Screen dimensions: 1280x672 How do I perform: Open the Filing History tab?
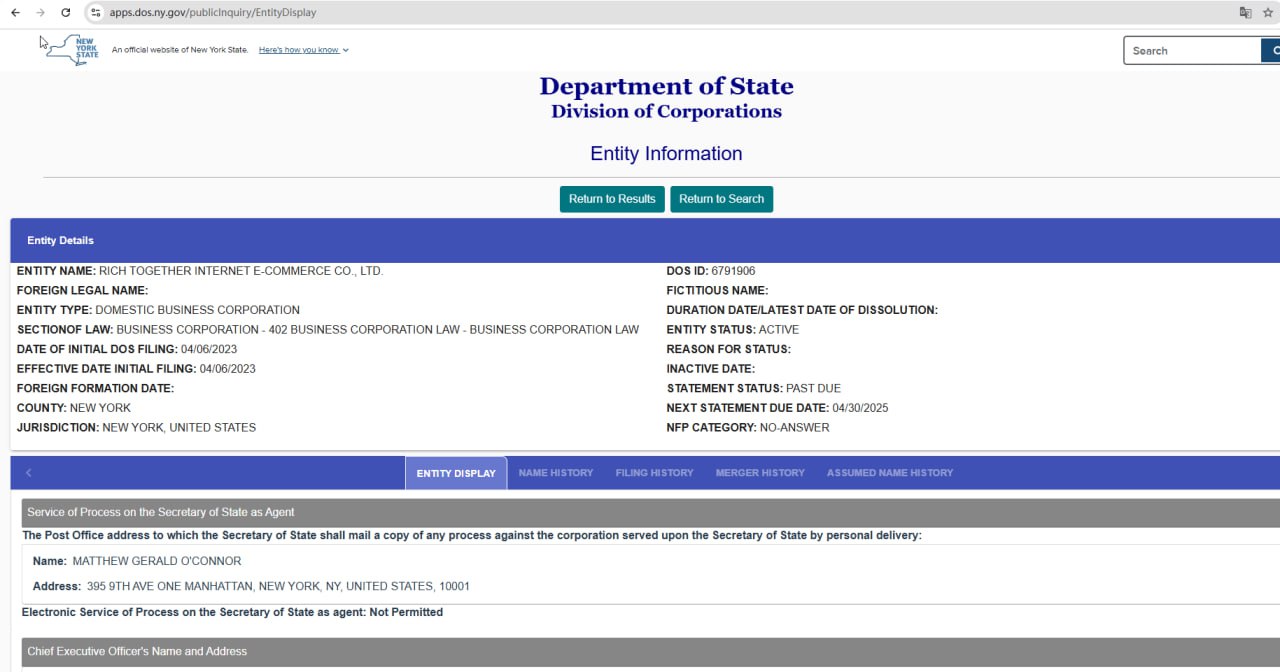[654, 473]
